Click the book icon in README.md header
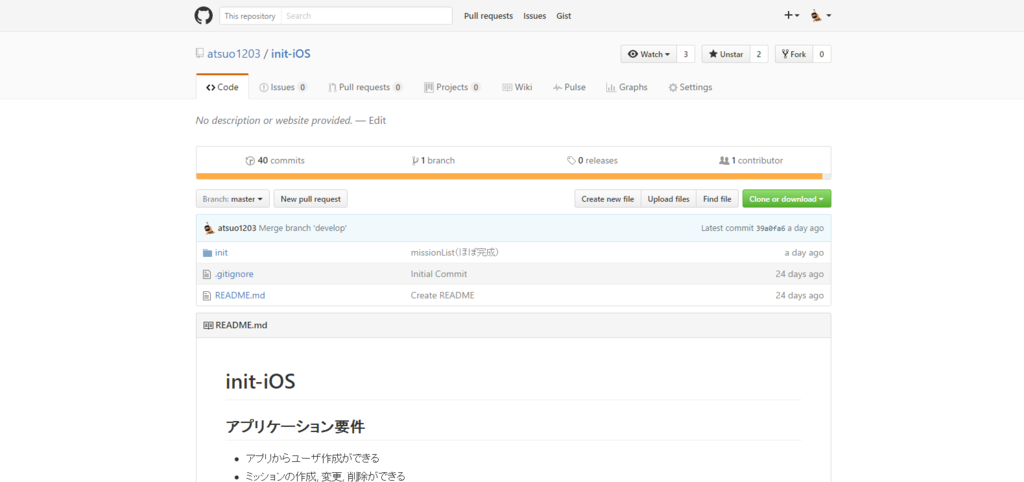 pos(208,325)
